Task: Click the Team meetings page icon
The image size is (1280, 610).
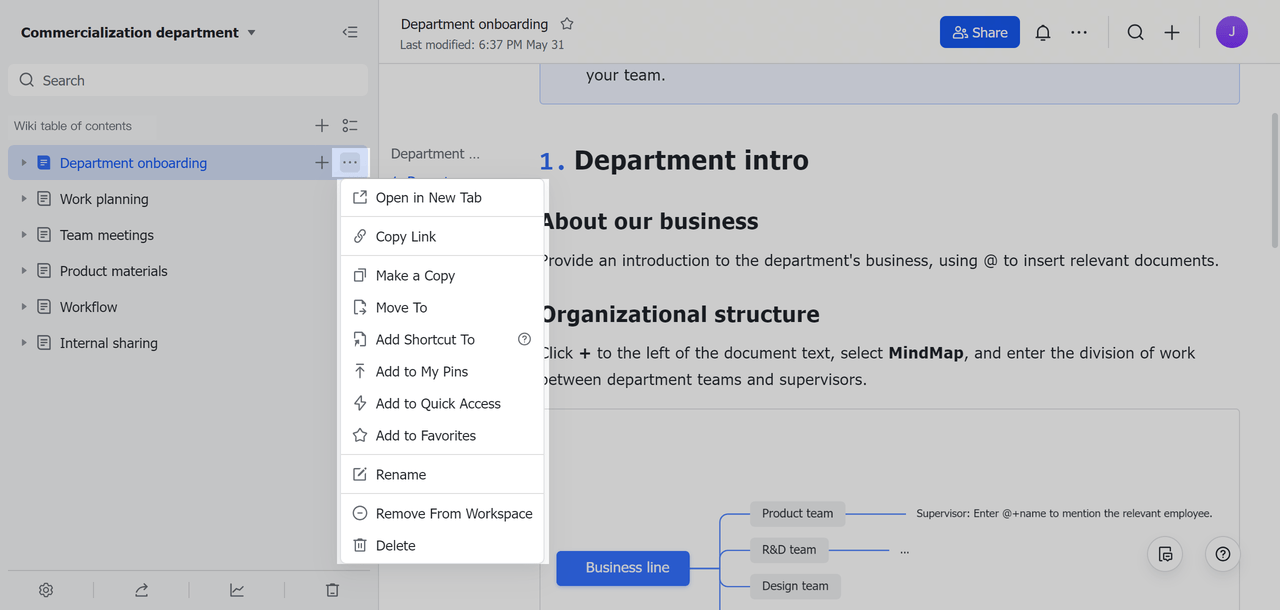Action: pyautogui.click(x=44, y=235)
